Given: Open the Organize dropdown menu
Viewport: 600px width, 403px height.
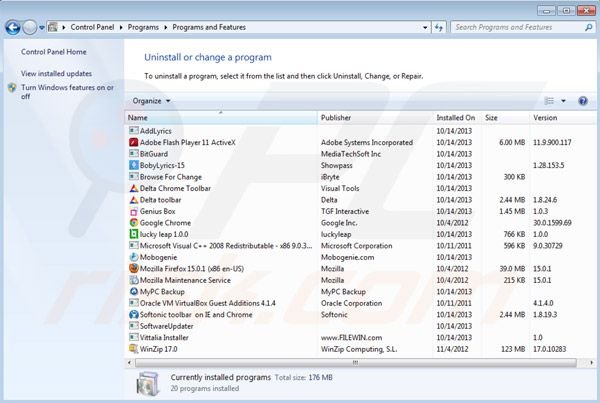Looking at the screenshot, I should [151, 101].
